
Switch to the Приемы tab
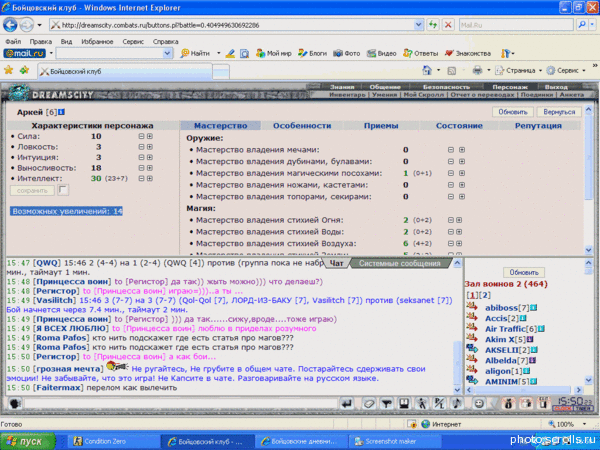(x=381, y=126)
